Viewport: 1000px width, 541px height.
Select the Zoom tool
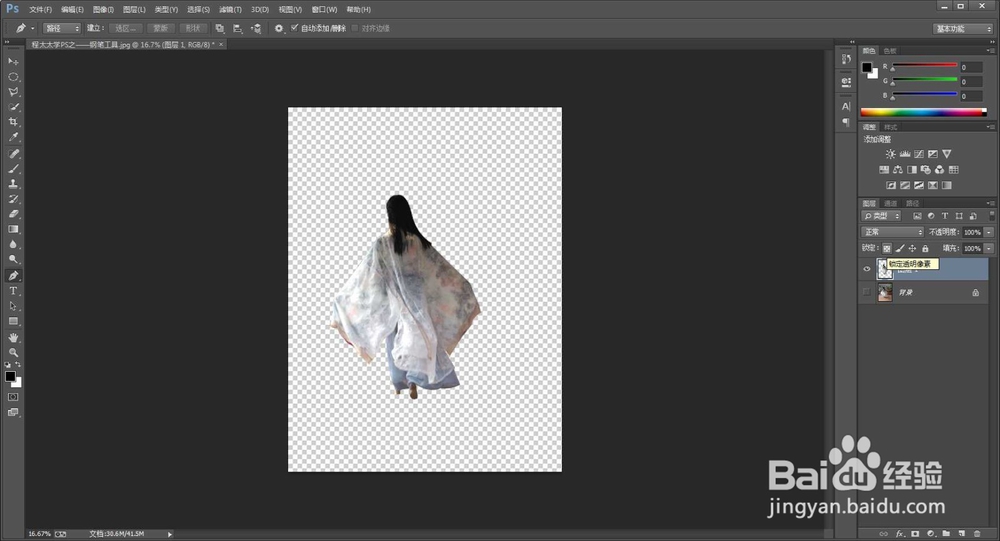click(13, 352)
